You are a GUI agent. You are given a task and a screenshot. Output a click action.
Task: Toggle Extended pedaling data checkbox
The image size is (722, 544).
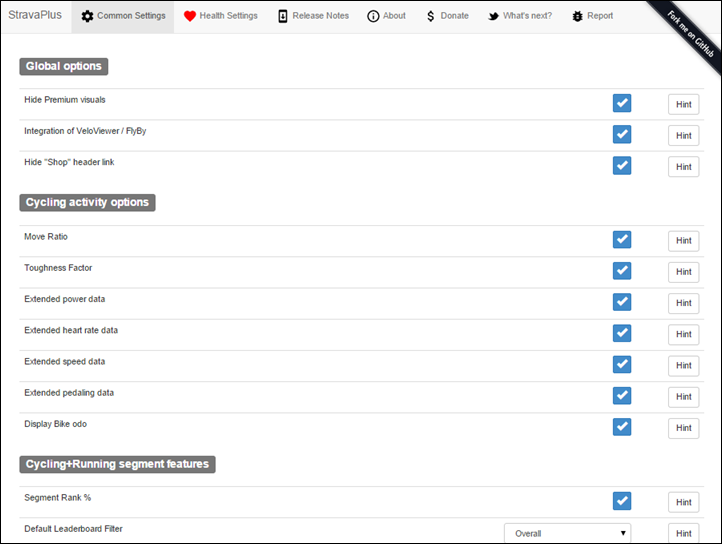coord(622,396)
